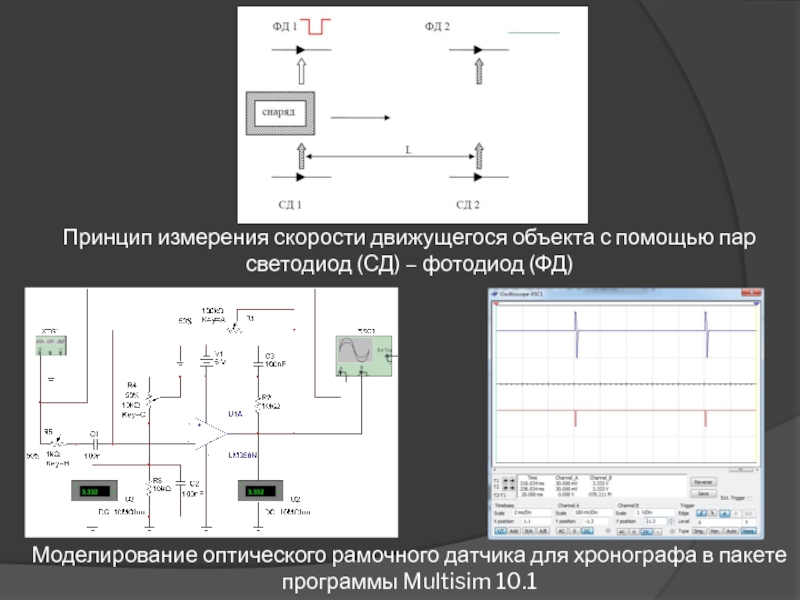Click the Channel B round indicator
This screenshot has height=600, width=800.
coord(672,532)
